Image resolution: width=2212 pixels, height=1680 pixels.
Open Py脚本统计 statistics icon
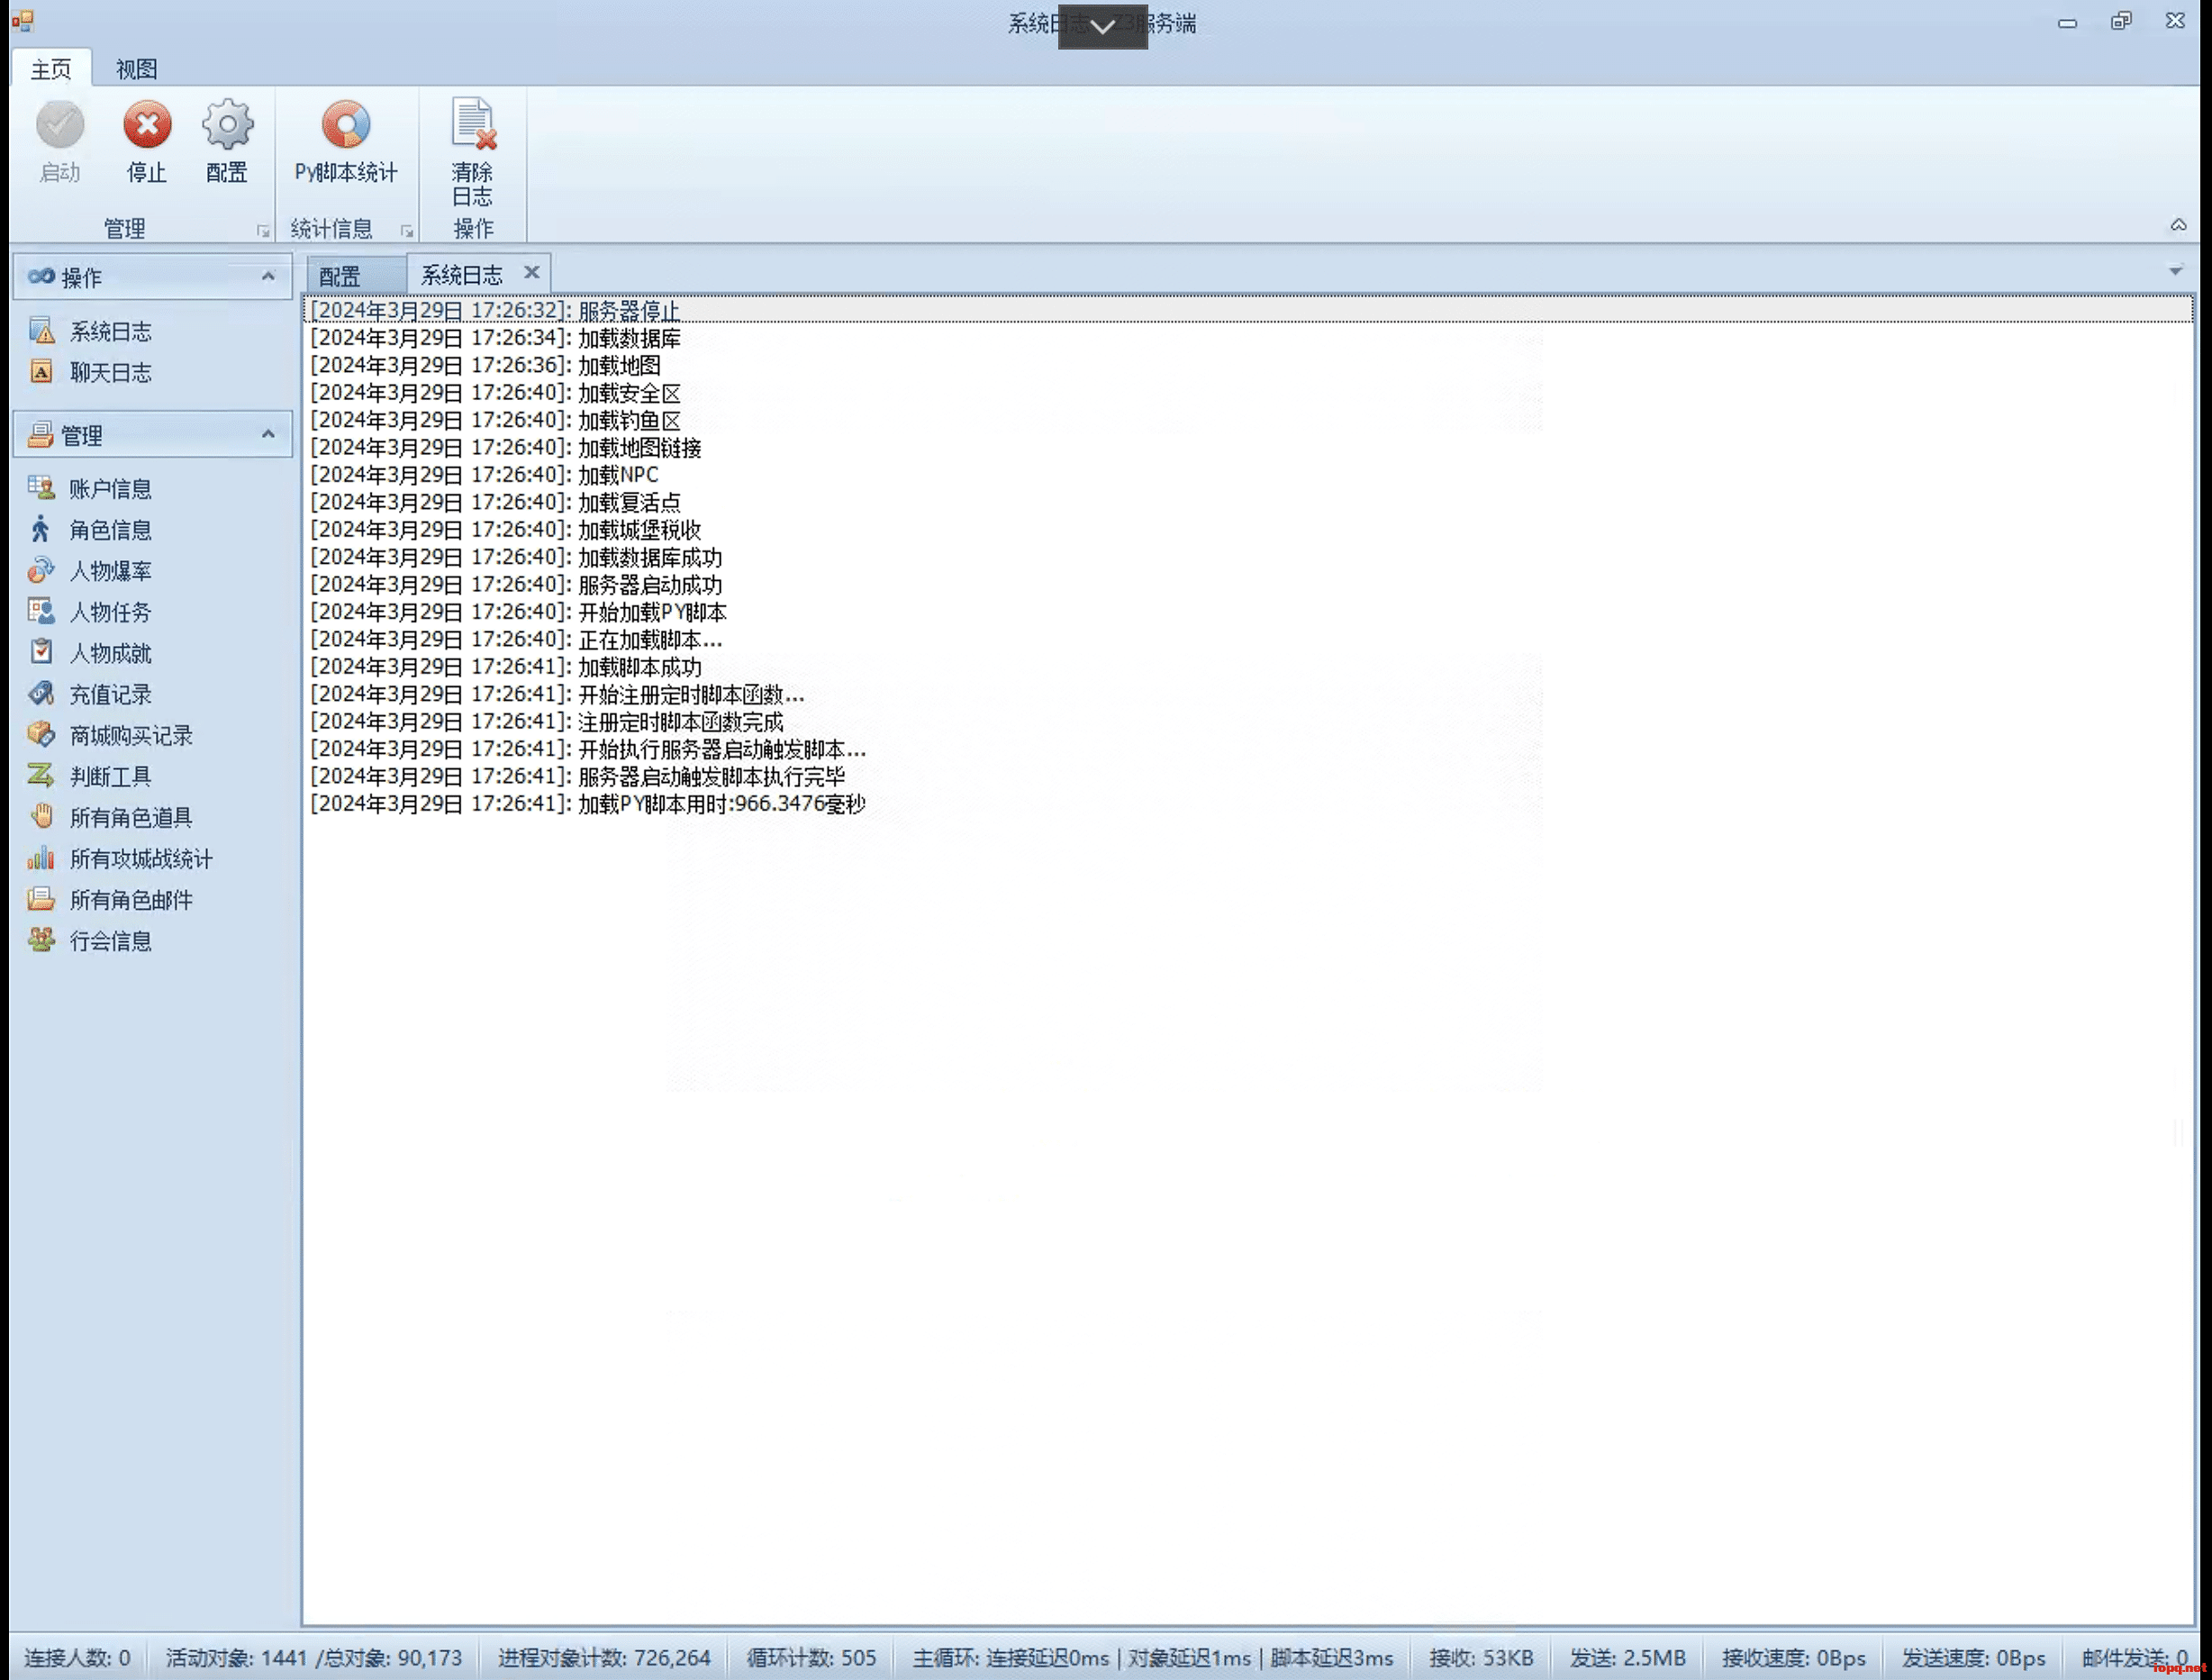coord(345,126)
